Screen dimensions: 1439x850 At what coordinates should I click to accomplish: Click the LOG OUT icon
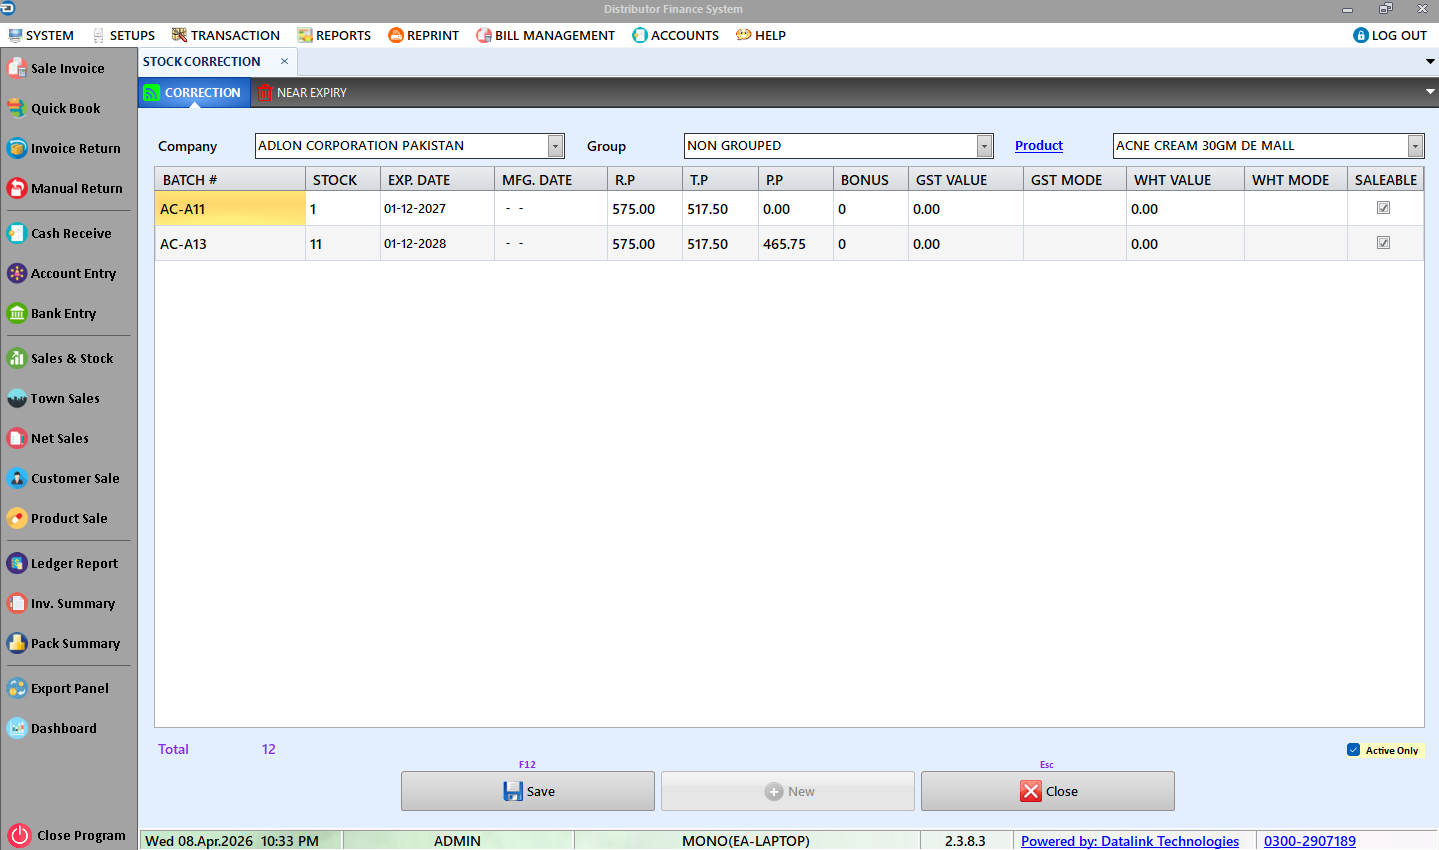(1360, 35)
